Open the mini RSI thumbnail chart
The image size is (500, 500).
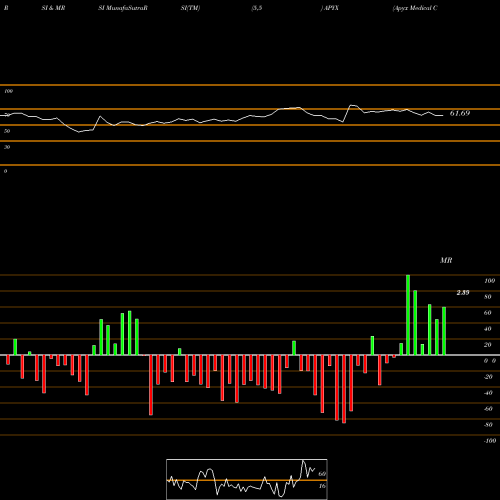tap(247, 479)
